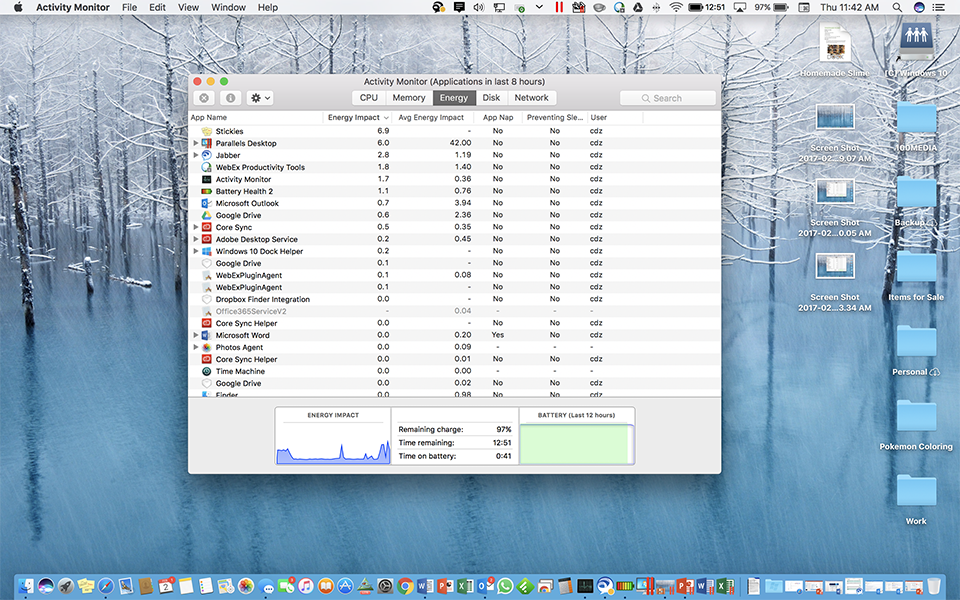The image size is (960, 600).
Task: Open App Store from the Dock
Action: [x=345, y=586]
